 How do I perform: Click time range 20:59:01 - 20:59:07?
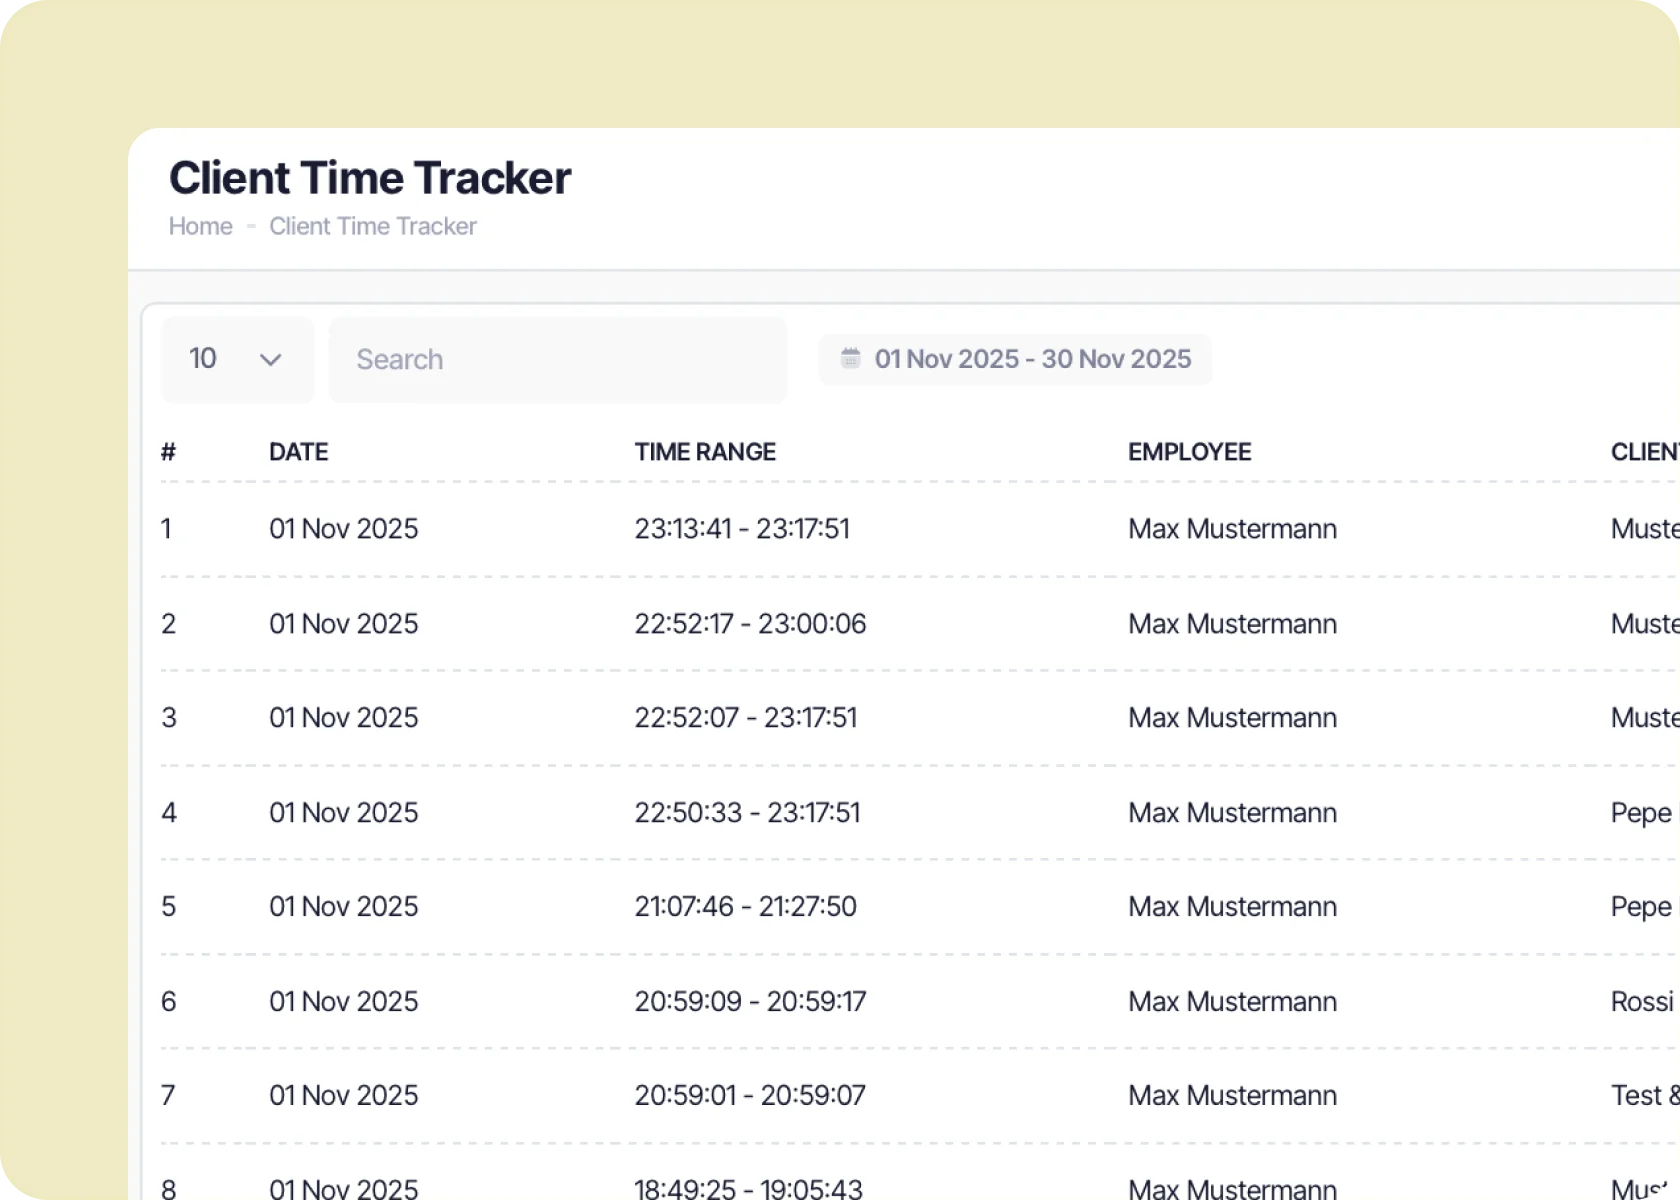749,1096
